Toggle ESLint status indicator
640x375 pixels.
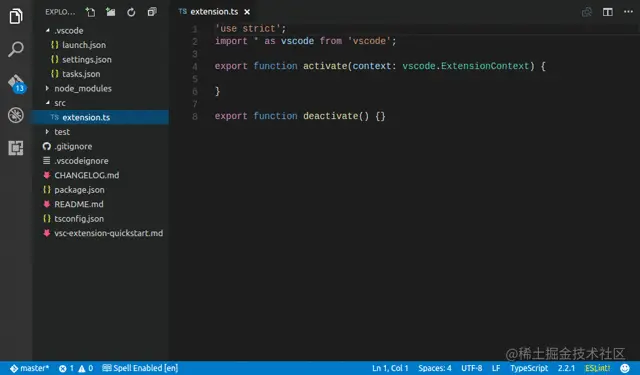[598, 368]
